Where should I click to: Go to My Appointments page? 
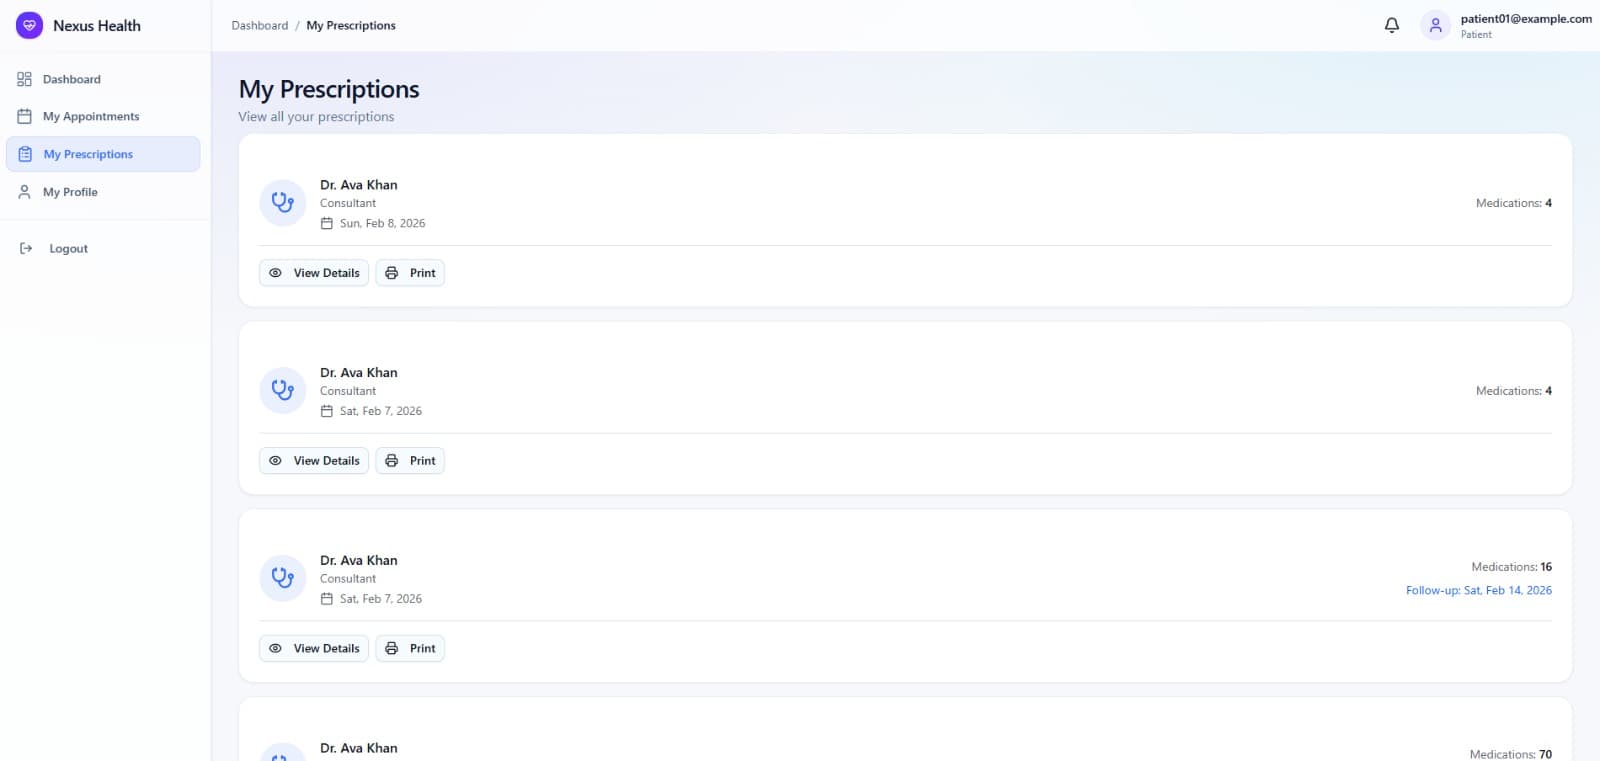pos(91,117)
